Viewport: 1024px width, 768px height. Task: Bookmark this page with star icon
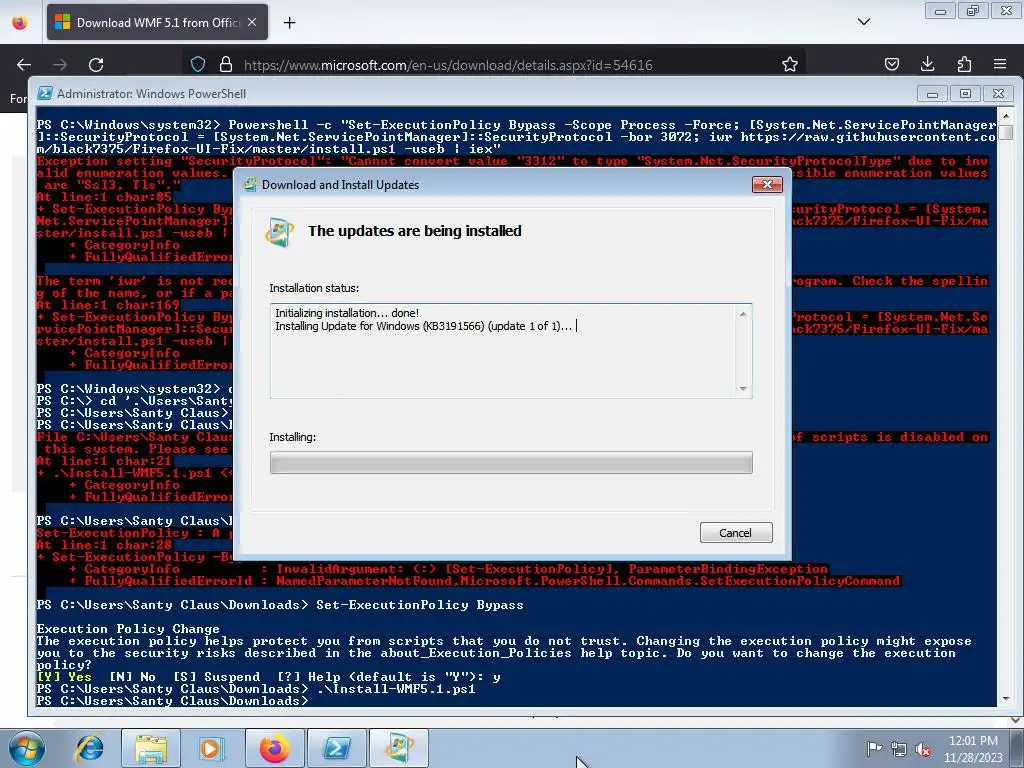click(x=790, y=65)
